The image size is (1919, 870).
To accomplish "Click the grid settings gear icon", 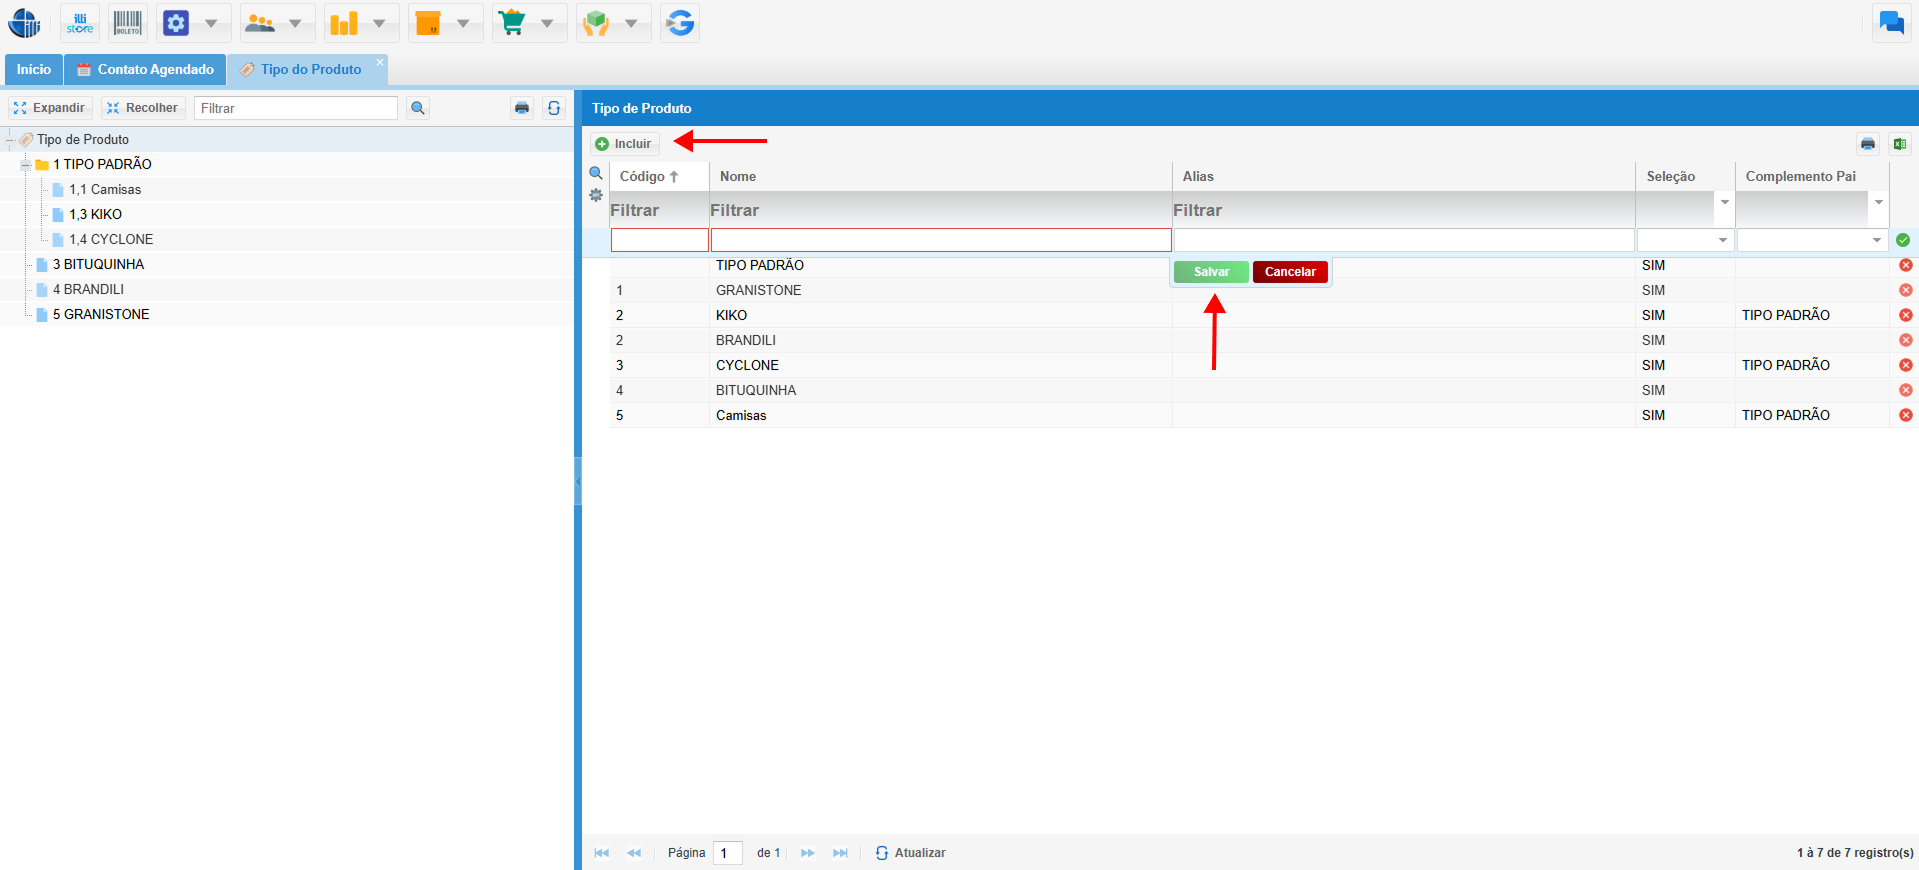I will pyautogui.click(x=596, y=196).
